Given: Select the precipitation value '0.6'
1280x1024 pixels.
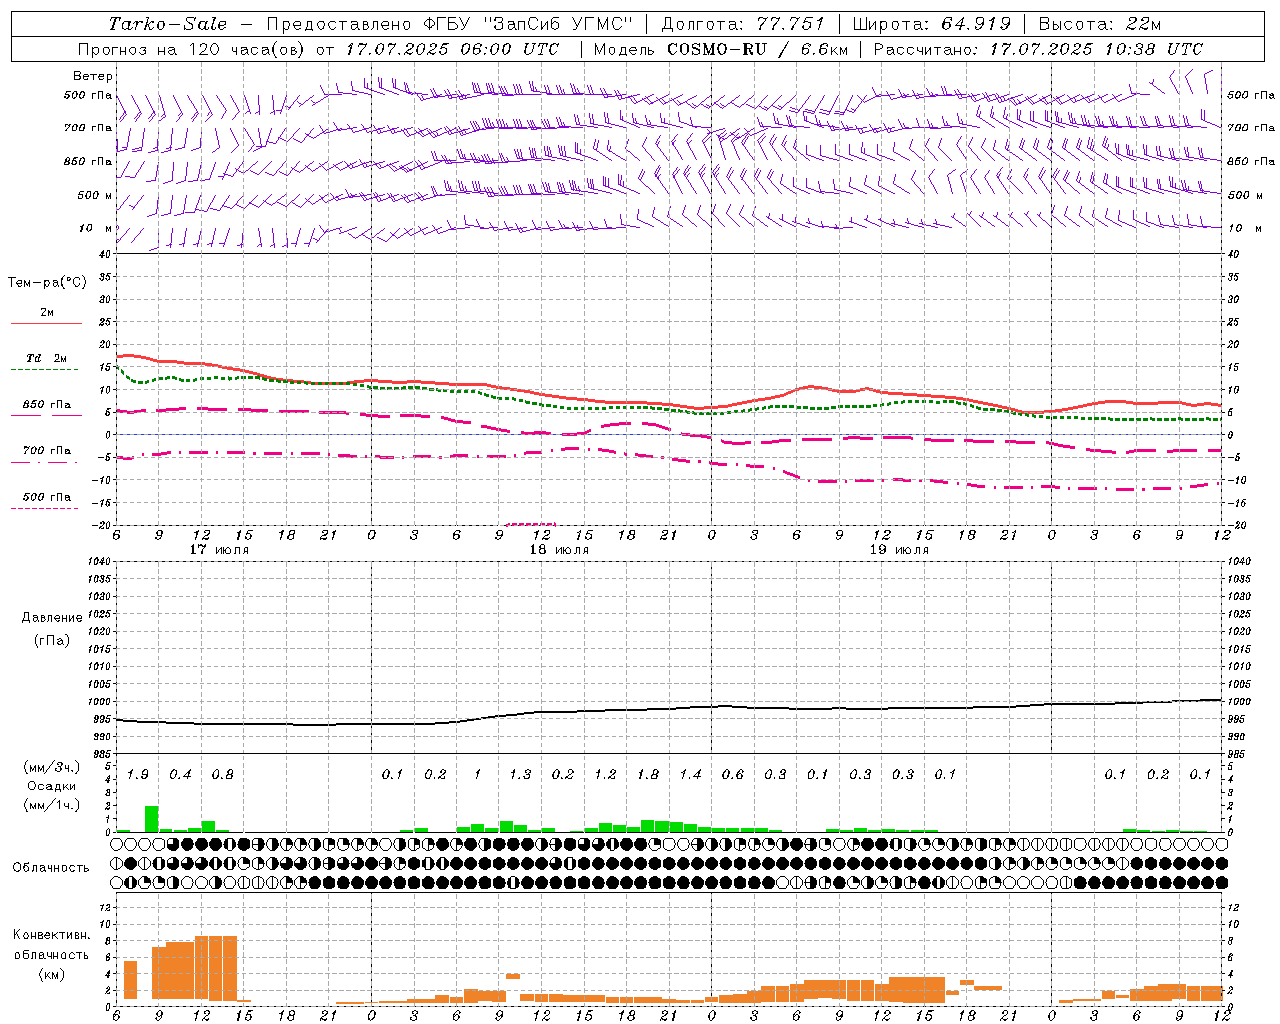Looking at the screenshot, I should point(733,775).
